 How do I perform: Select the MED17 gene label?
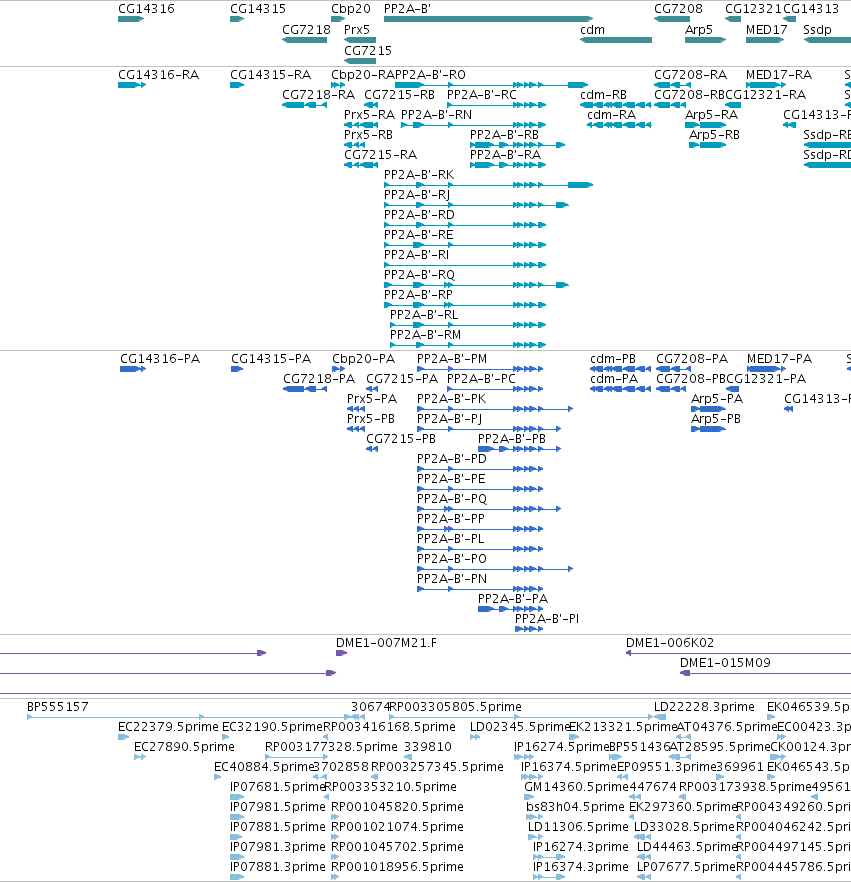(766, 30)
